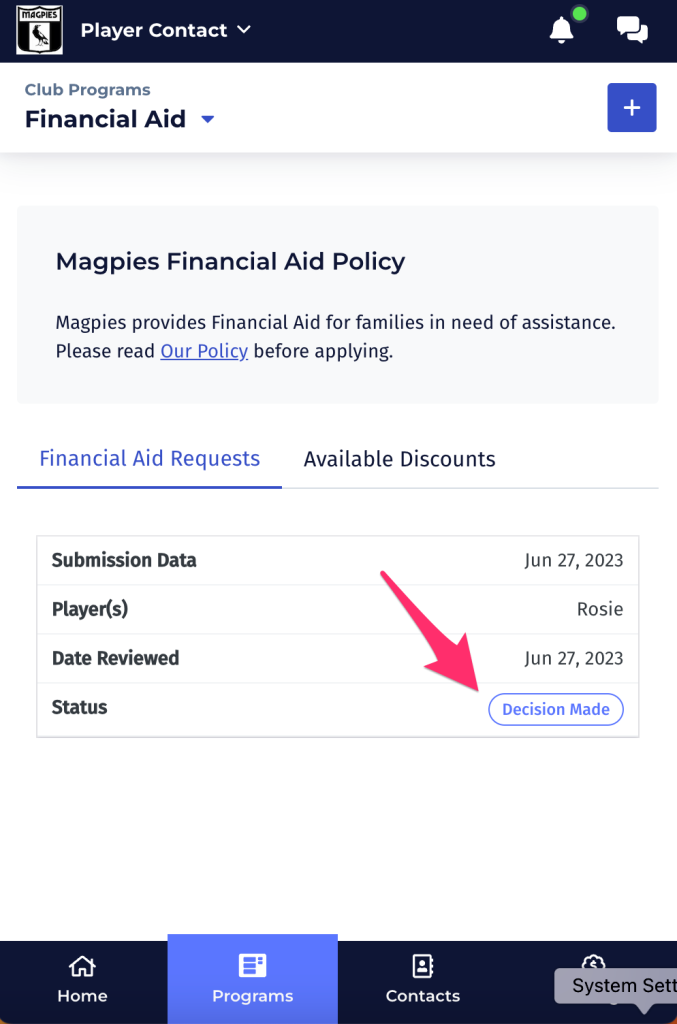Go to Home in bottom navigation
Image resolution: width=677 pixels, height=1024 pixels.
click(82, 980)
